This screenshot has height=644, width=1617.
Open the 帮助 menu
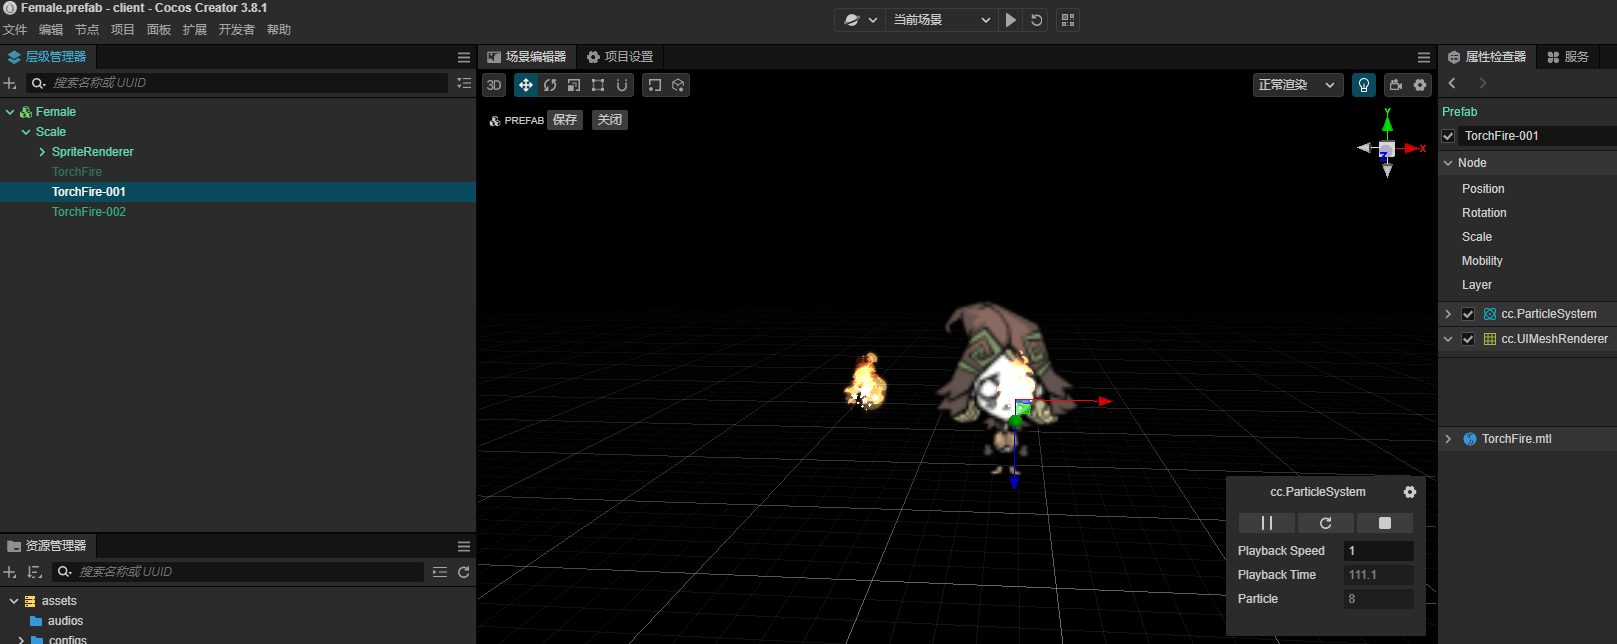tap(279, 30)
